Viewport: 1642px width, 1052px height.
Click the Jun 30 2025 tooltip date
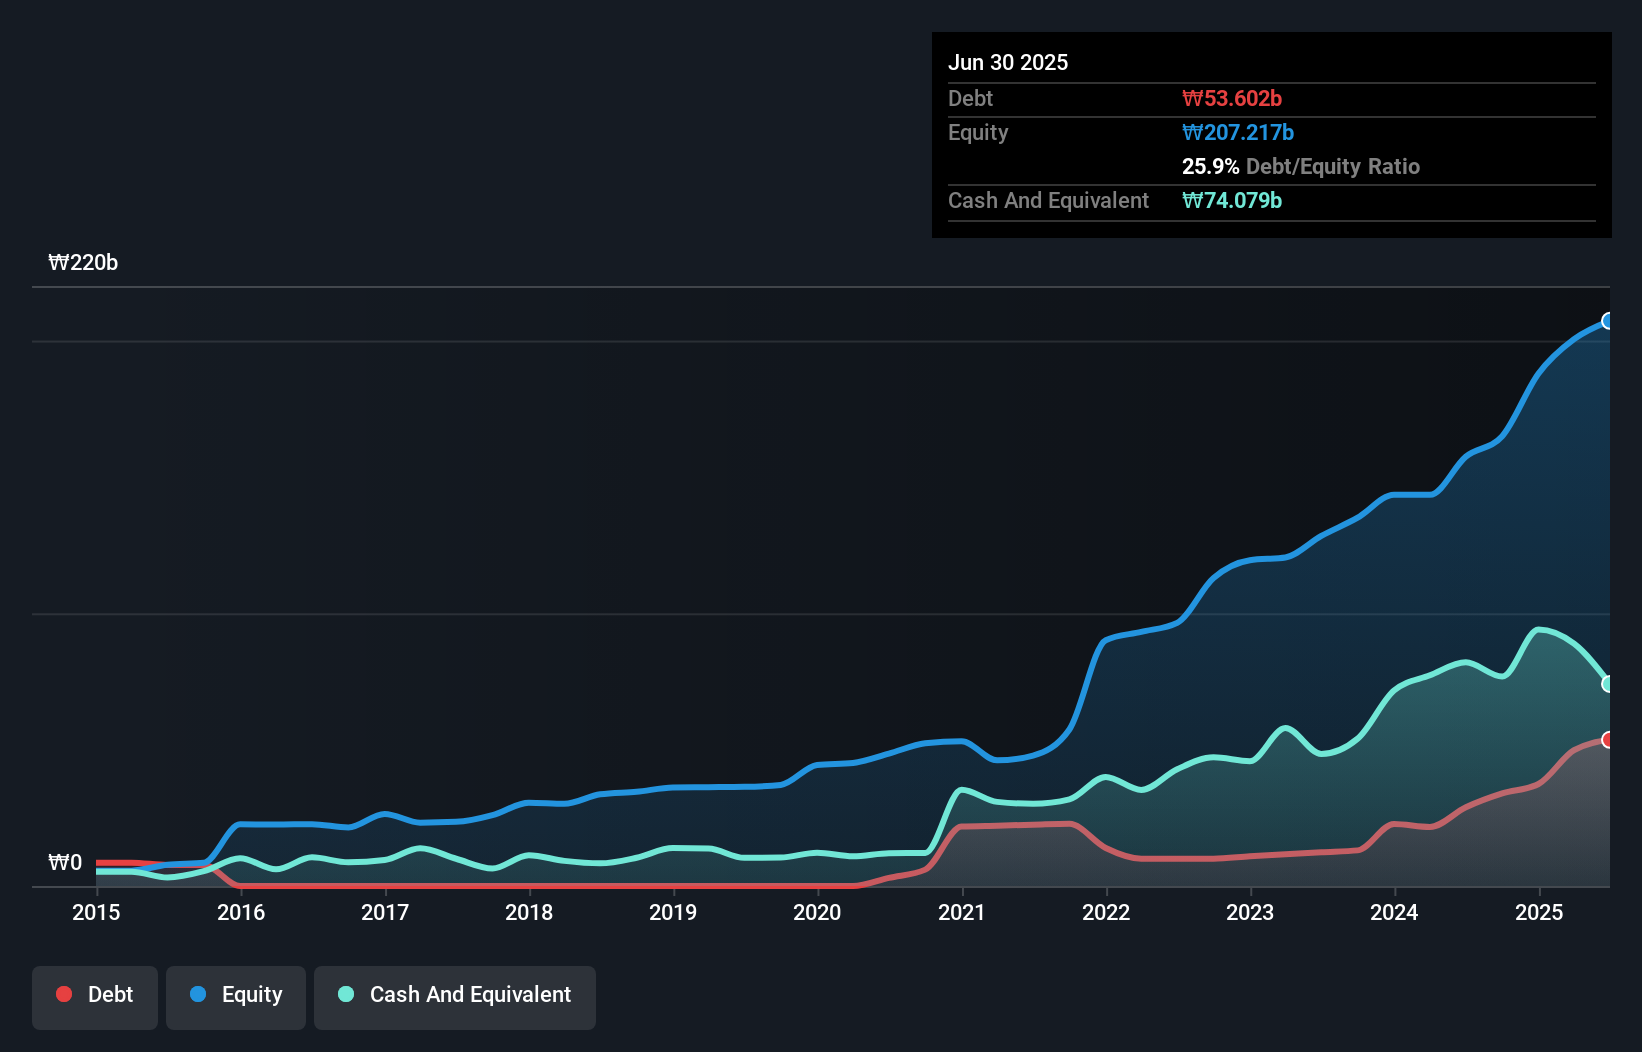click(x=1008, y=63)
